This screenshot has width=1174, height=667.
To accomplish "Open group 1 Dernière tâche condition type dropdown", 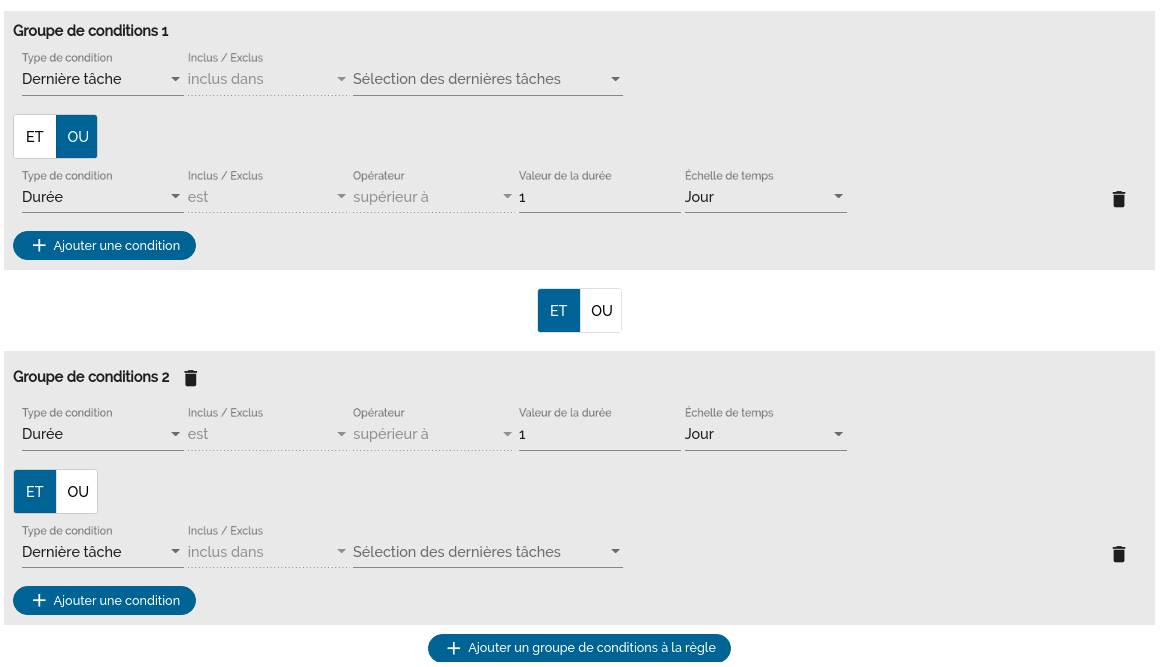I will pos(101,79).
